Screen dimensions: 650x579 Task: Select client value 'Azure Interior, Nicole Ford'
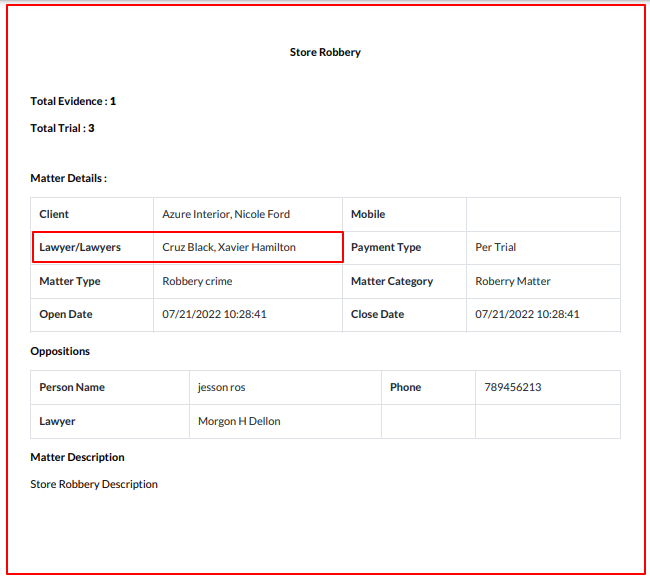pyautogui.click(x=226, y=214)
